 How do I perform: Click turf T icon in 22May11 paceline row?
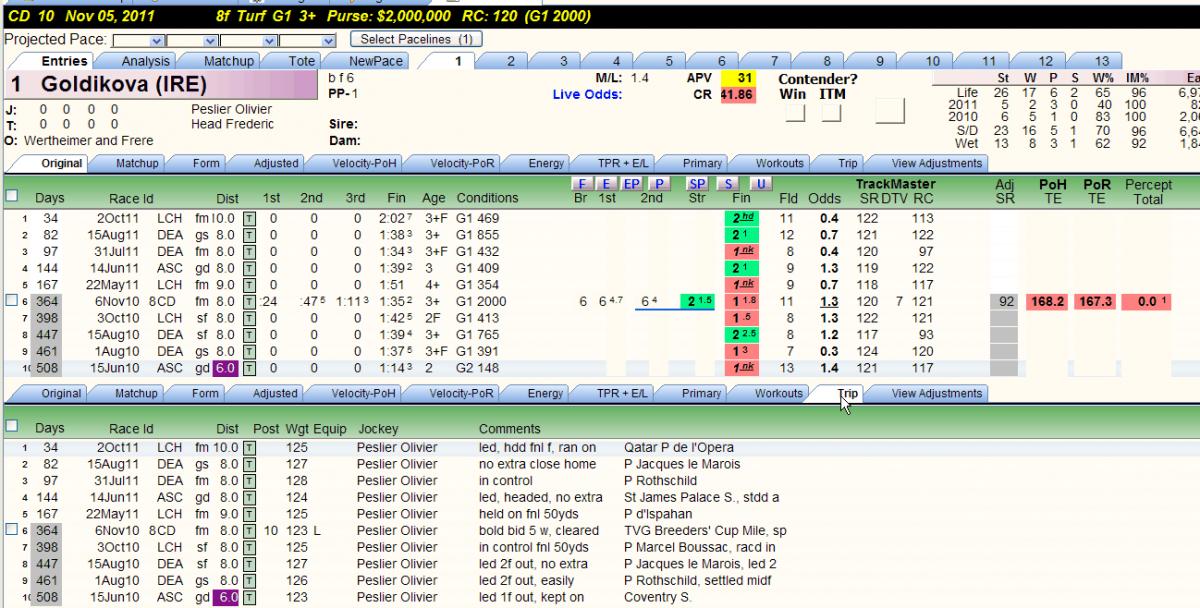tap(249, 284)
